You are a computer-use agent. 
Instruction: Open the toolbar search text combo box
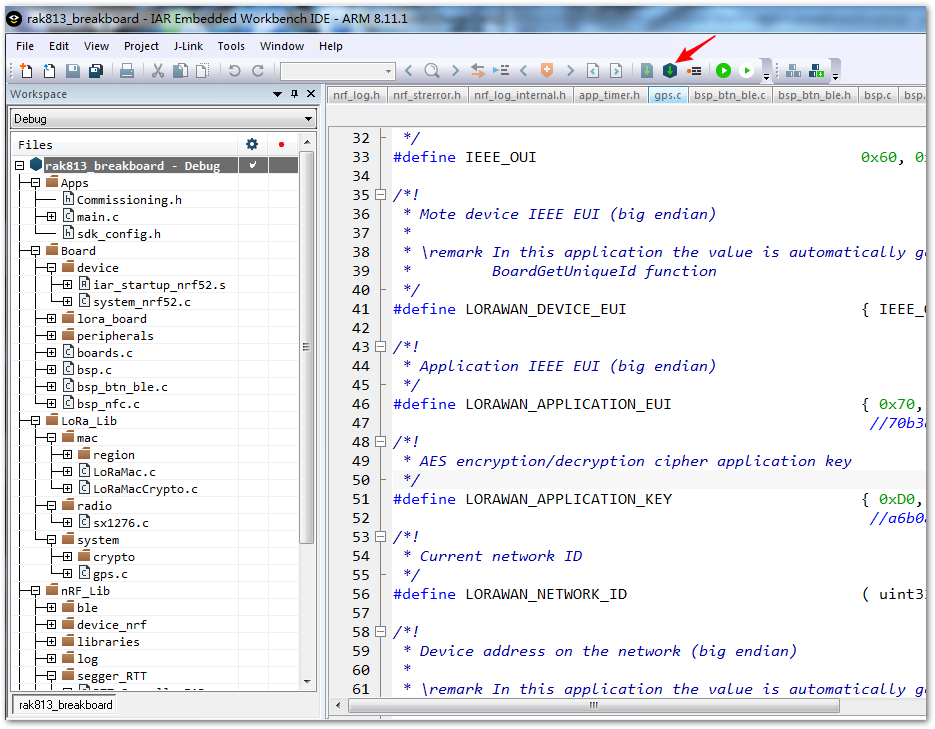[x=338, y=71]
